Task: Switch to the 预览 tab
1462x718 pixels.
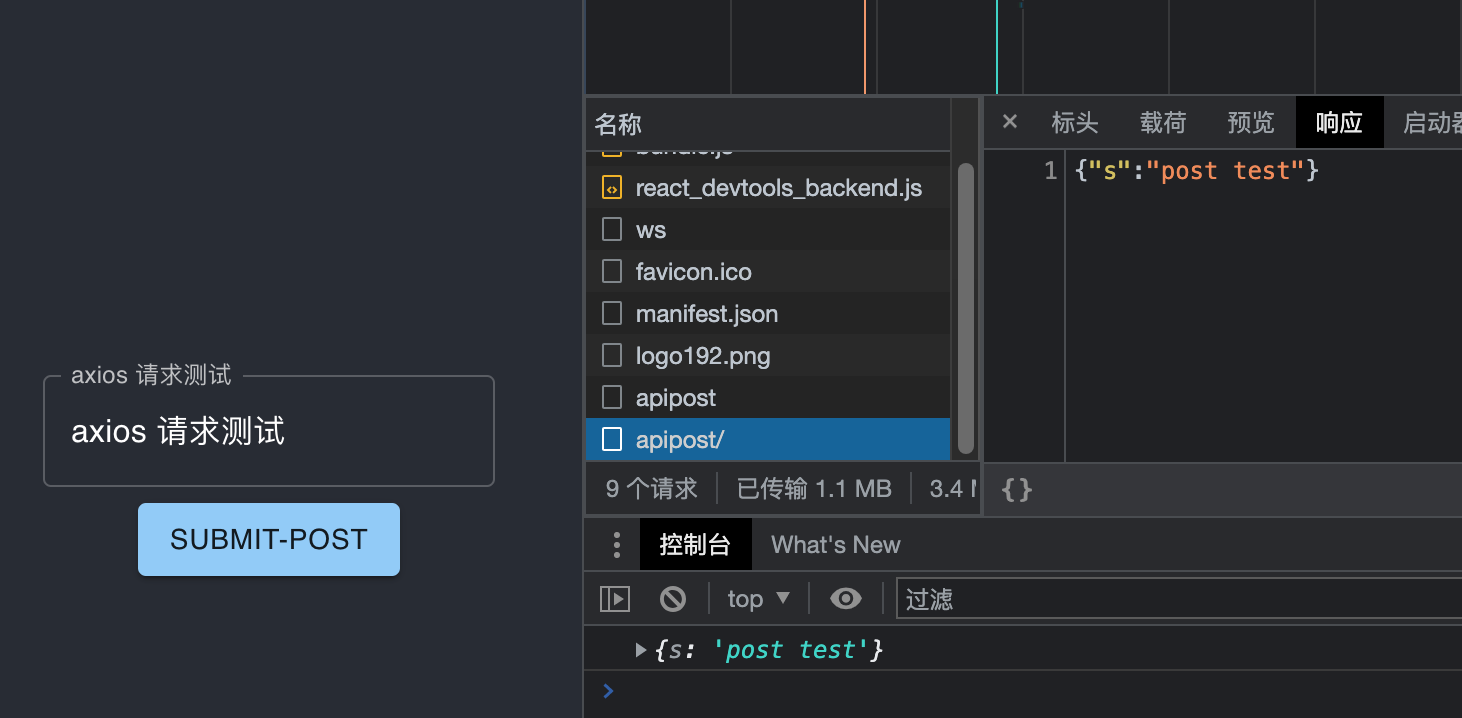Action: [x=1250, y=121]
